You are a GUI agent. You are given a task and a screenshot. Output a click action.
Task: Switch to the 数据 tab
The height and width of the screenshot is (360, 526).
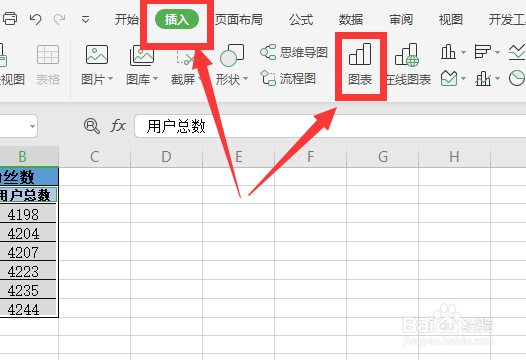pos(351,19)
